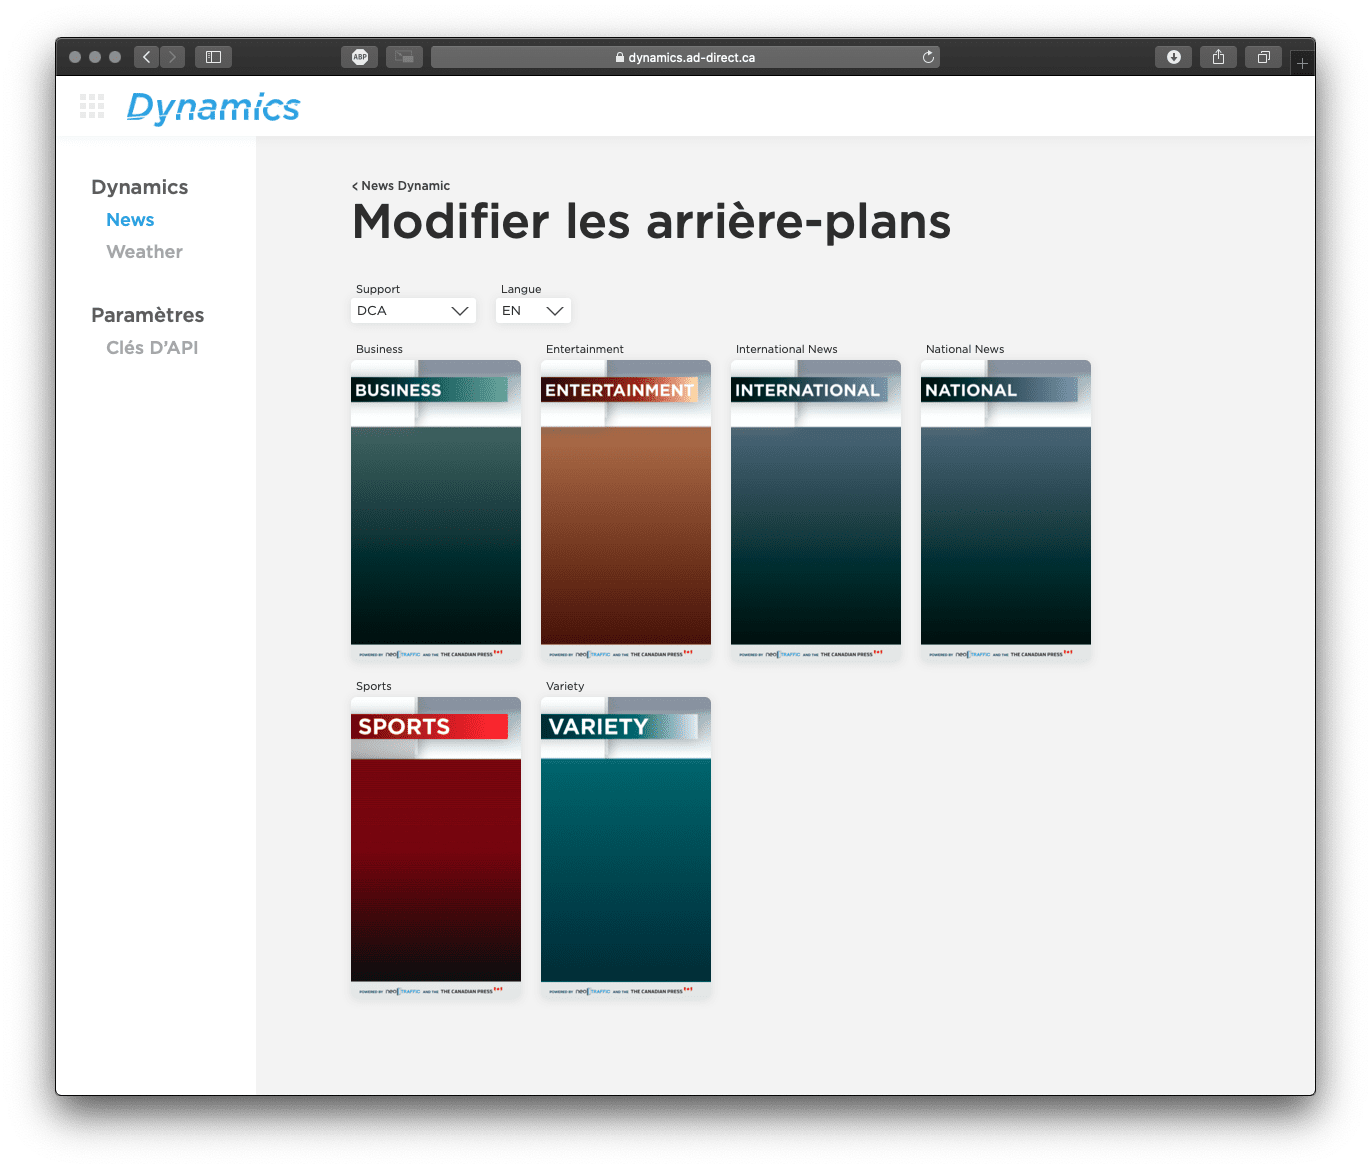Click the address bar URL field
The image size is (1371, 1169).
pos(685,57)
